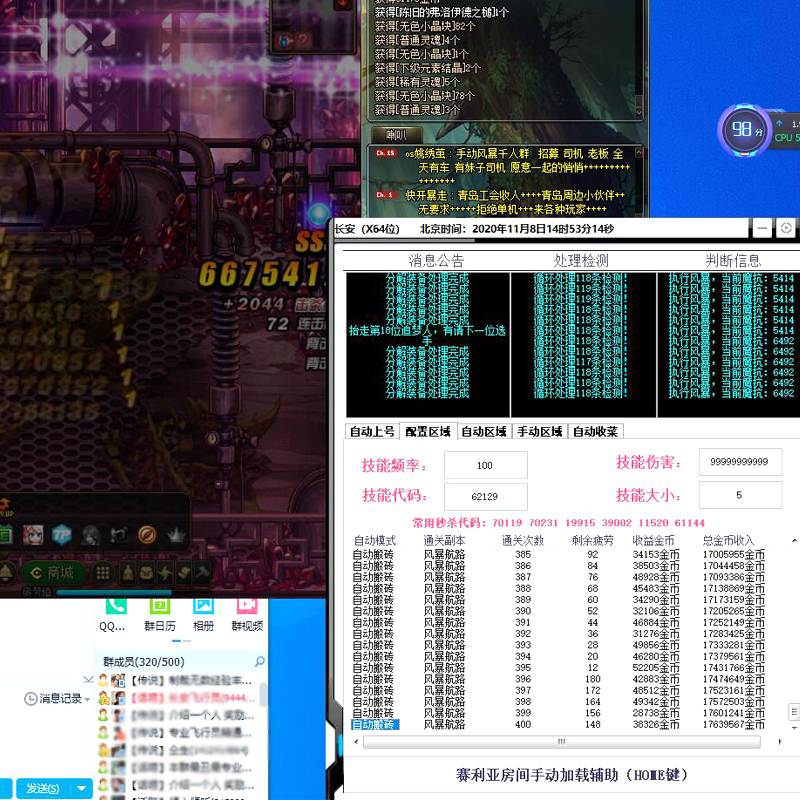
Task: Open 群视频 group video icon
Action: [247, 607]
